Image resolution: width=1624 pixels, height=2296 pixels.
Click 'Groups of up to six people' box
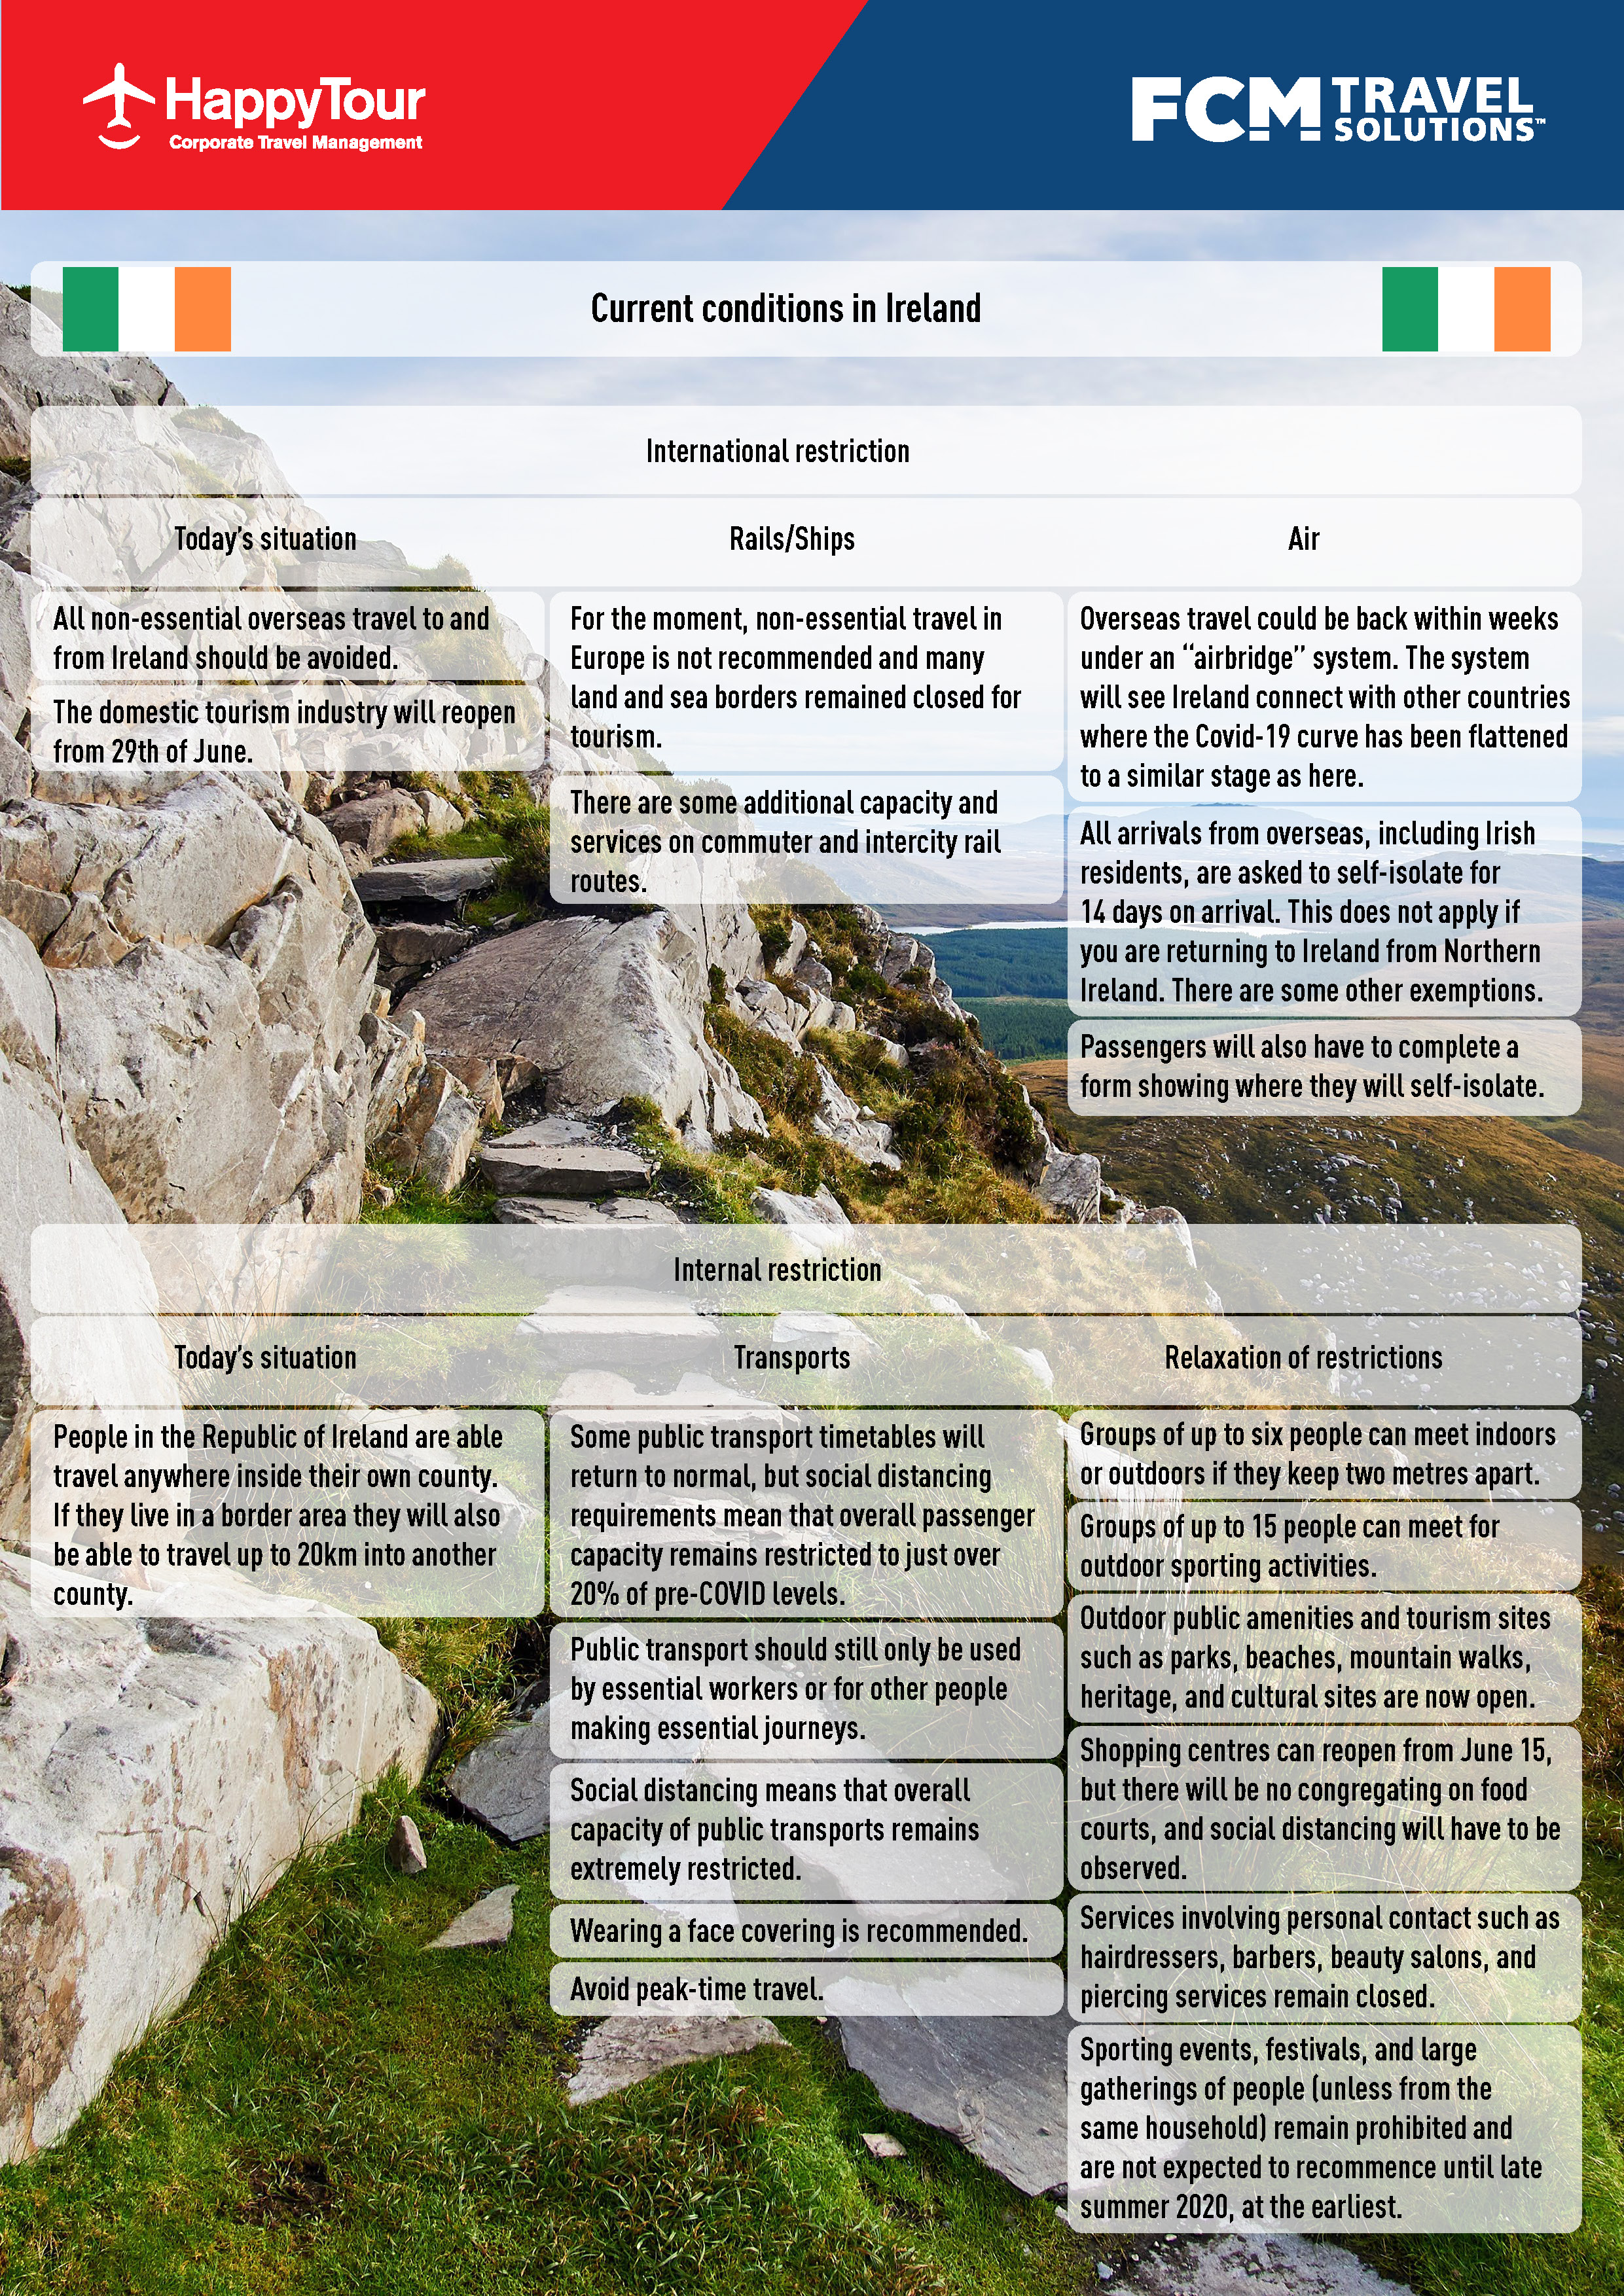(1325, 1454)
